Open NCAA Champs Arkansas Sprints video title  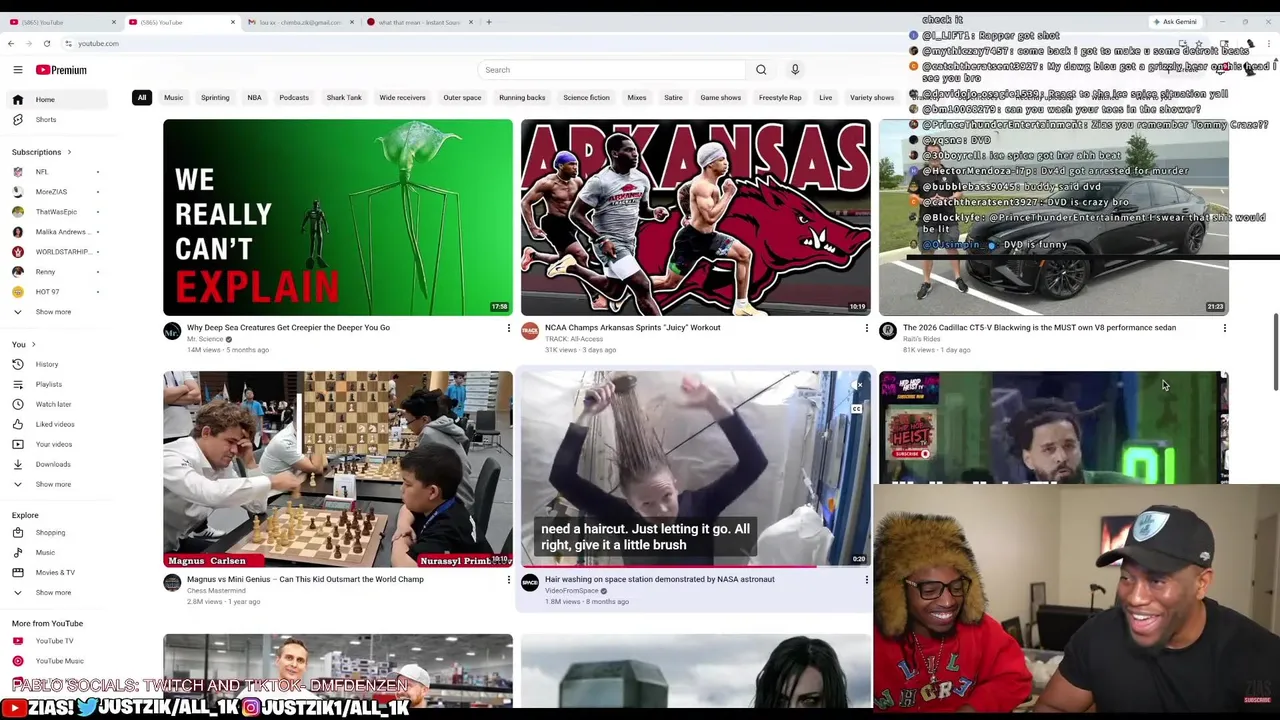coord(632,328)
